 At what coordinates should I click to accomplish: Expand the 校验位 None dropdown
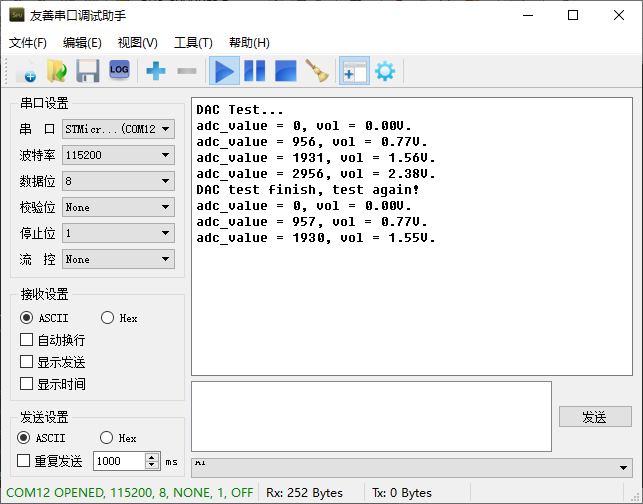119,207
